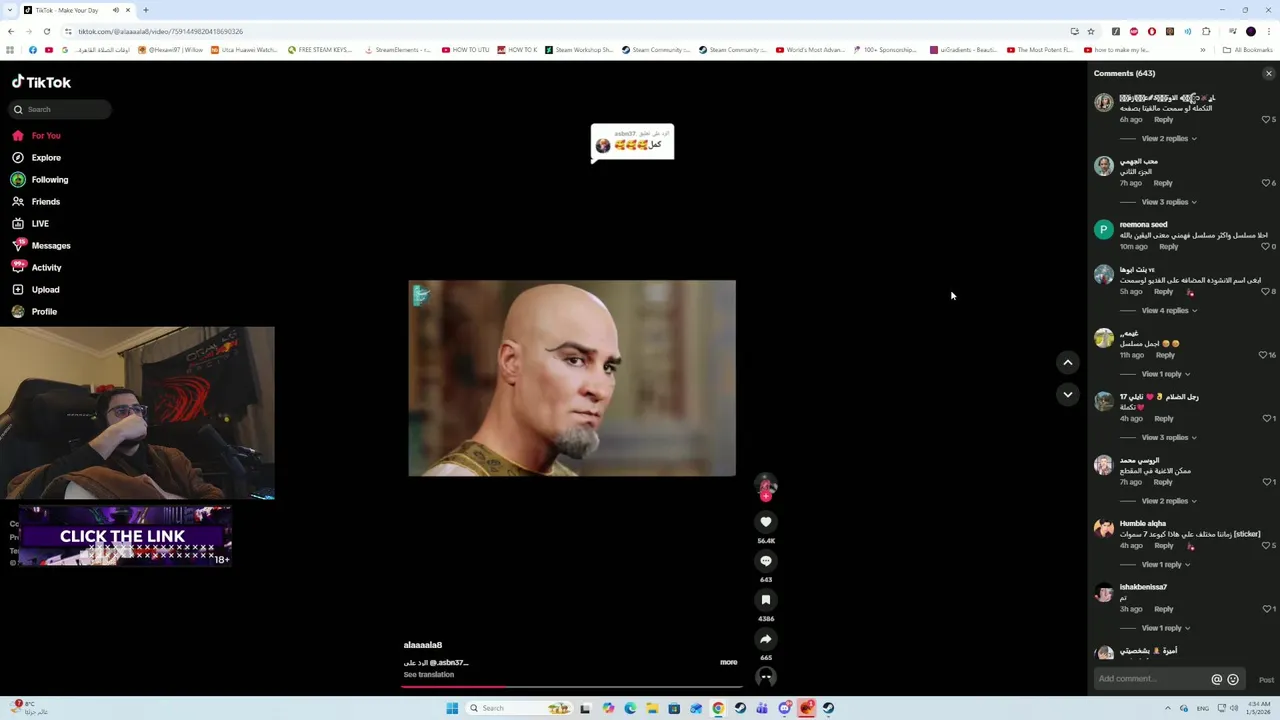This screenshot has width=1280, height=720.
Task: Open Windows Start menu
Action: coord(452,708)
